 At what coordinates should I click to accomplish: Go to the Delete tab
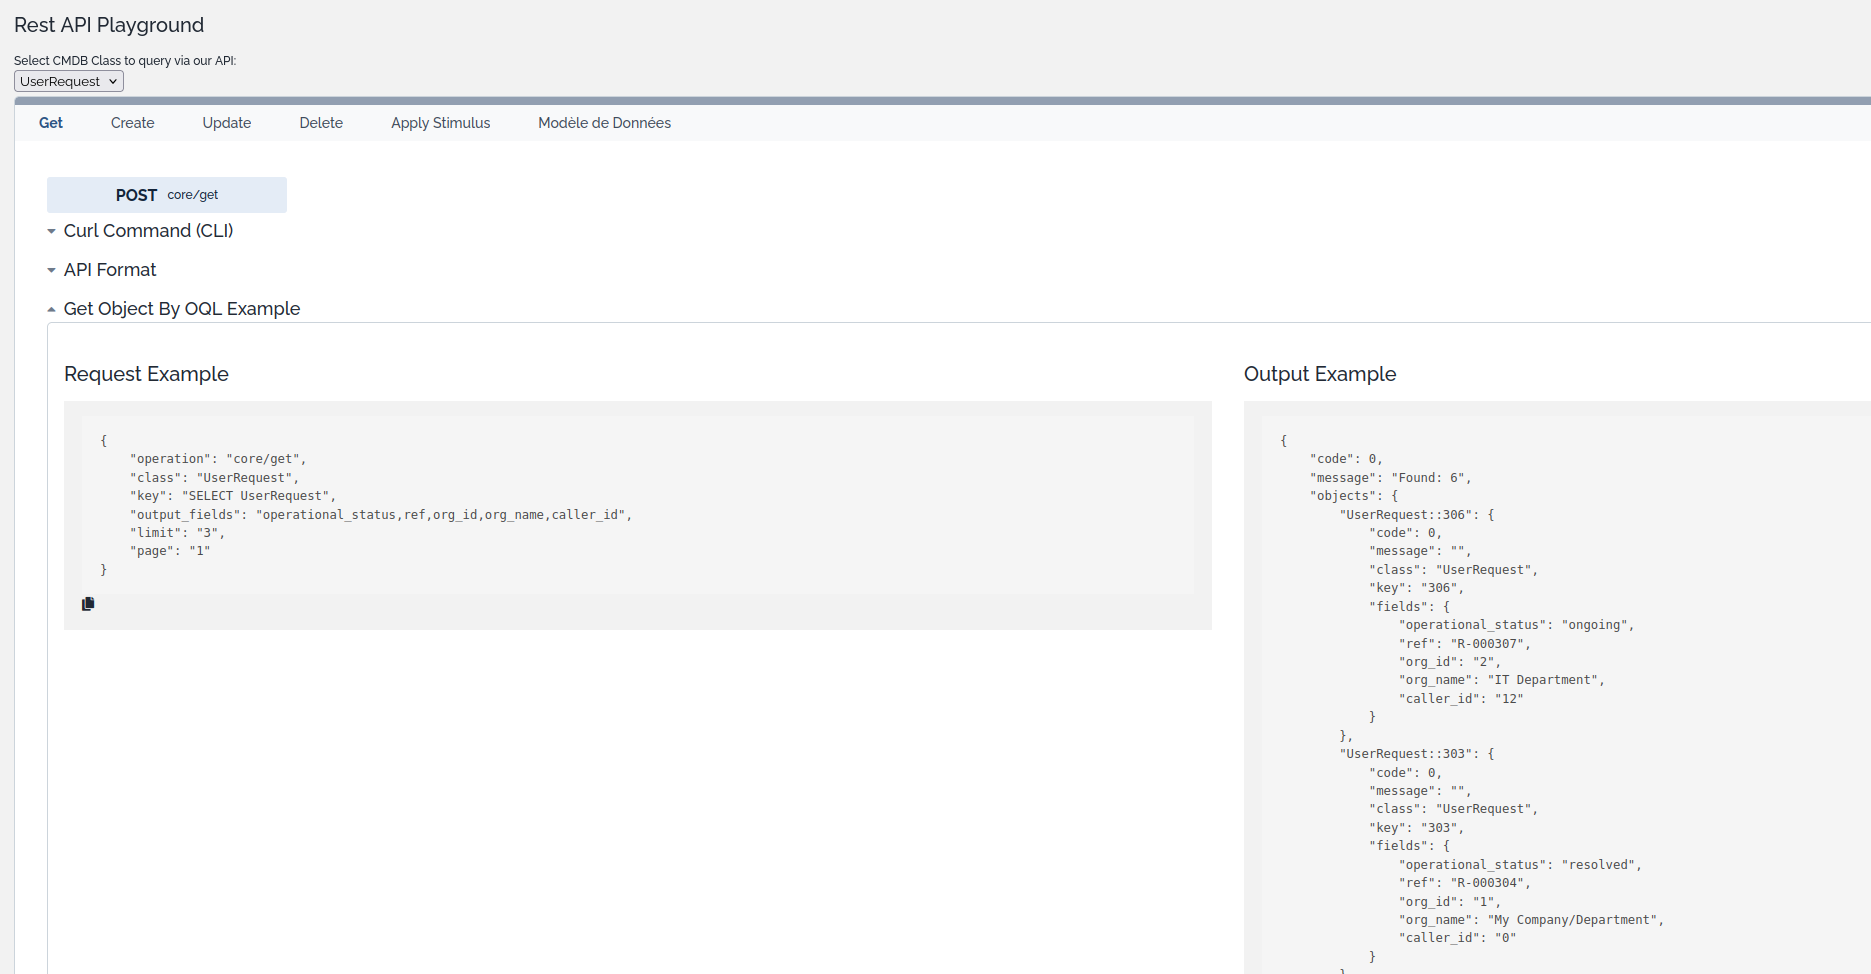pos(321,123)
